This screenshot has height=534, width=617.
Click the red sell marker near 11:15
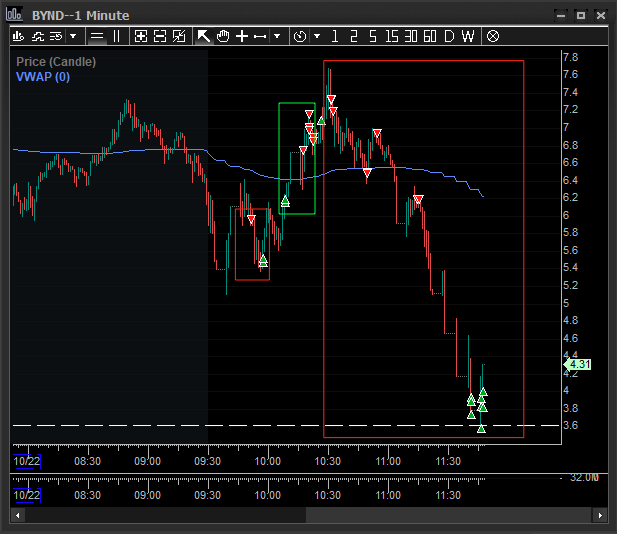(x=418, y=200)
